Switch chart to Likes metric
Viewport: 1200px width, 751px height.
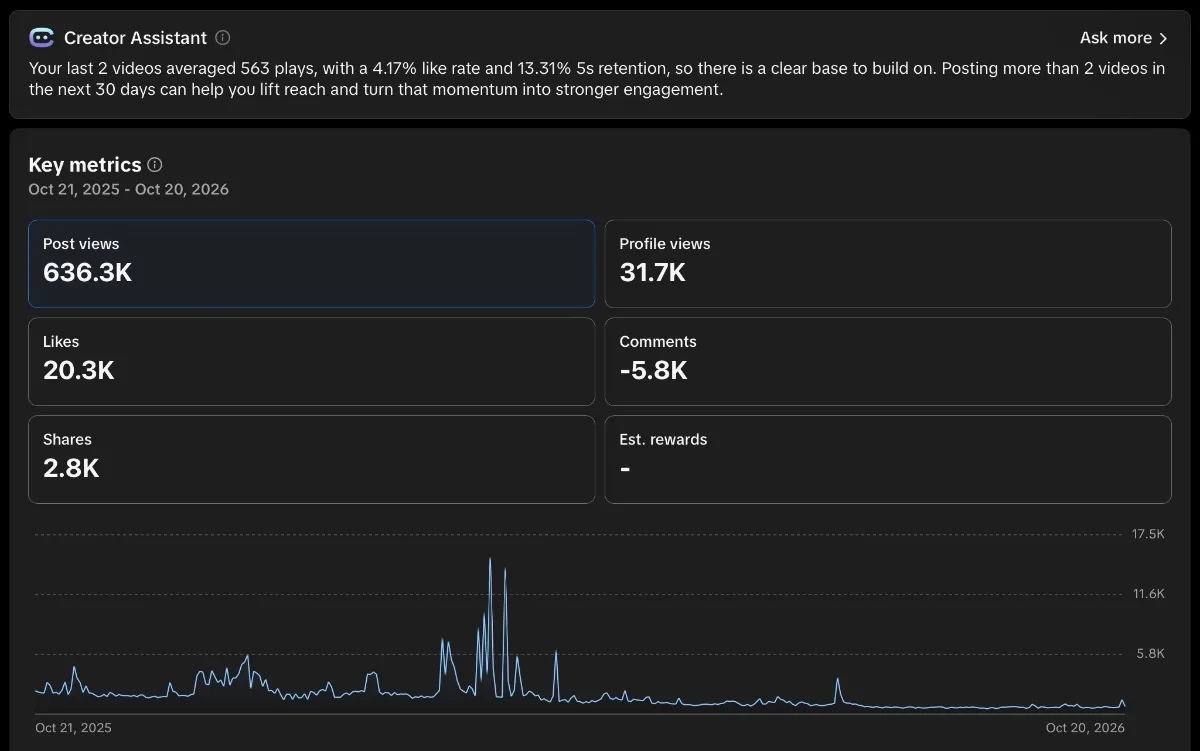(x=312, y=361)
